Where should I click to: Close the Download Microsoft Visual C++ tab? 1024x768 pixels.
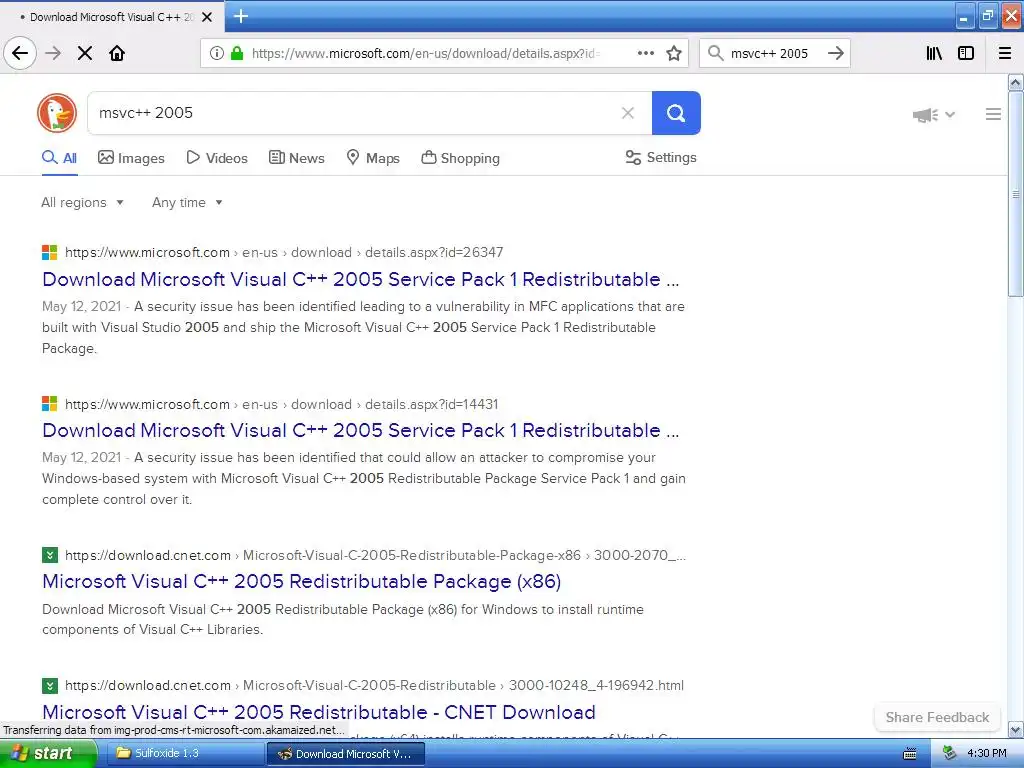(x=207, y=17)
